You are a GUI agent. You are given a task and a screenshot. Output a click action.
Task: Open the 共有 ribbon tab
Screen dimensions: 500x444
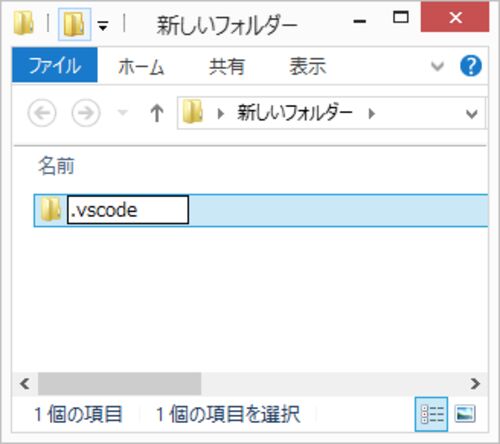coord(227,66)
